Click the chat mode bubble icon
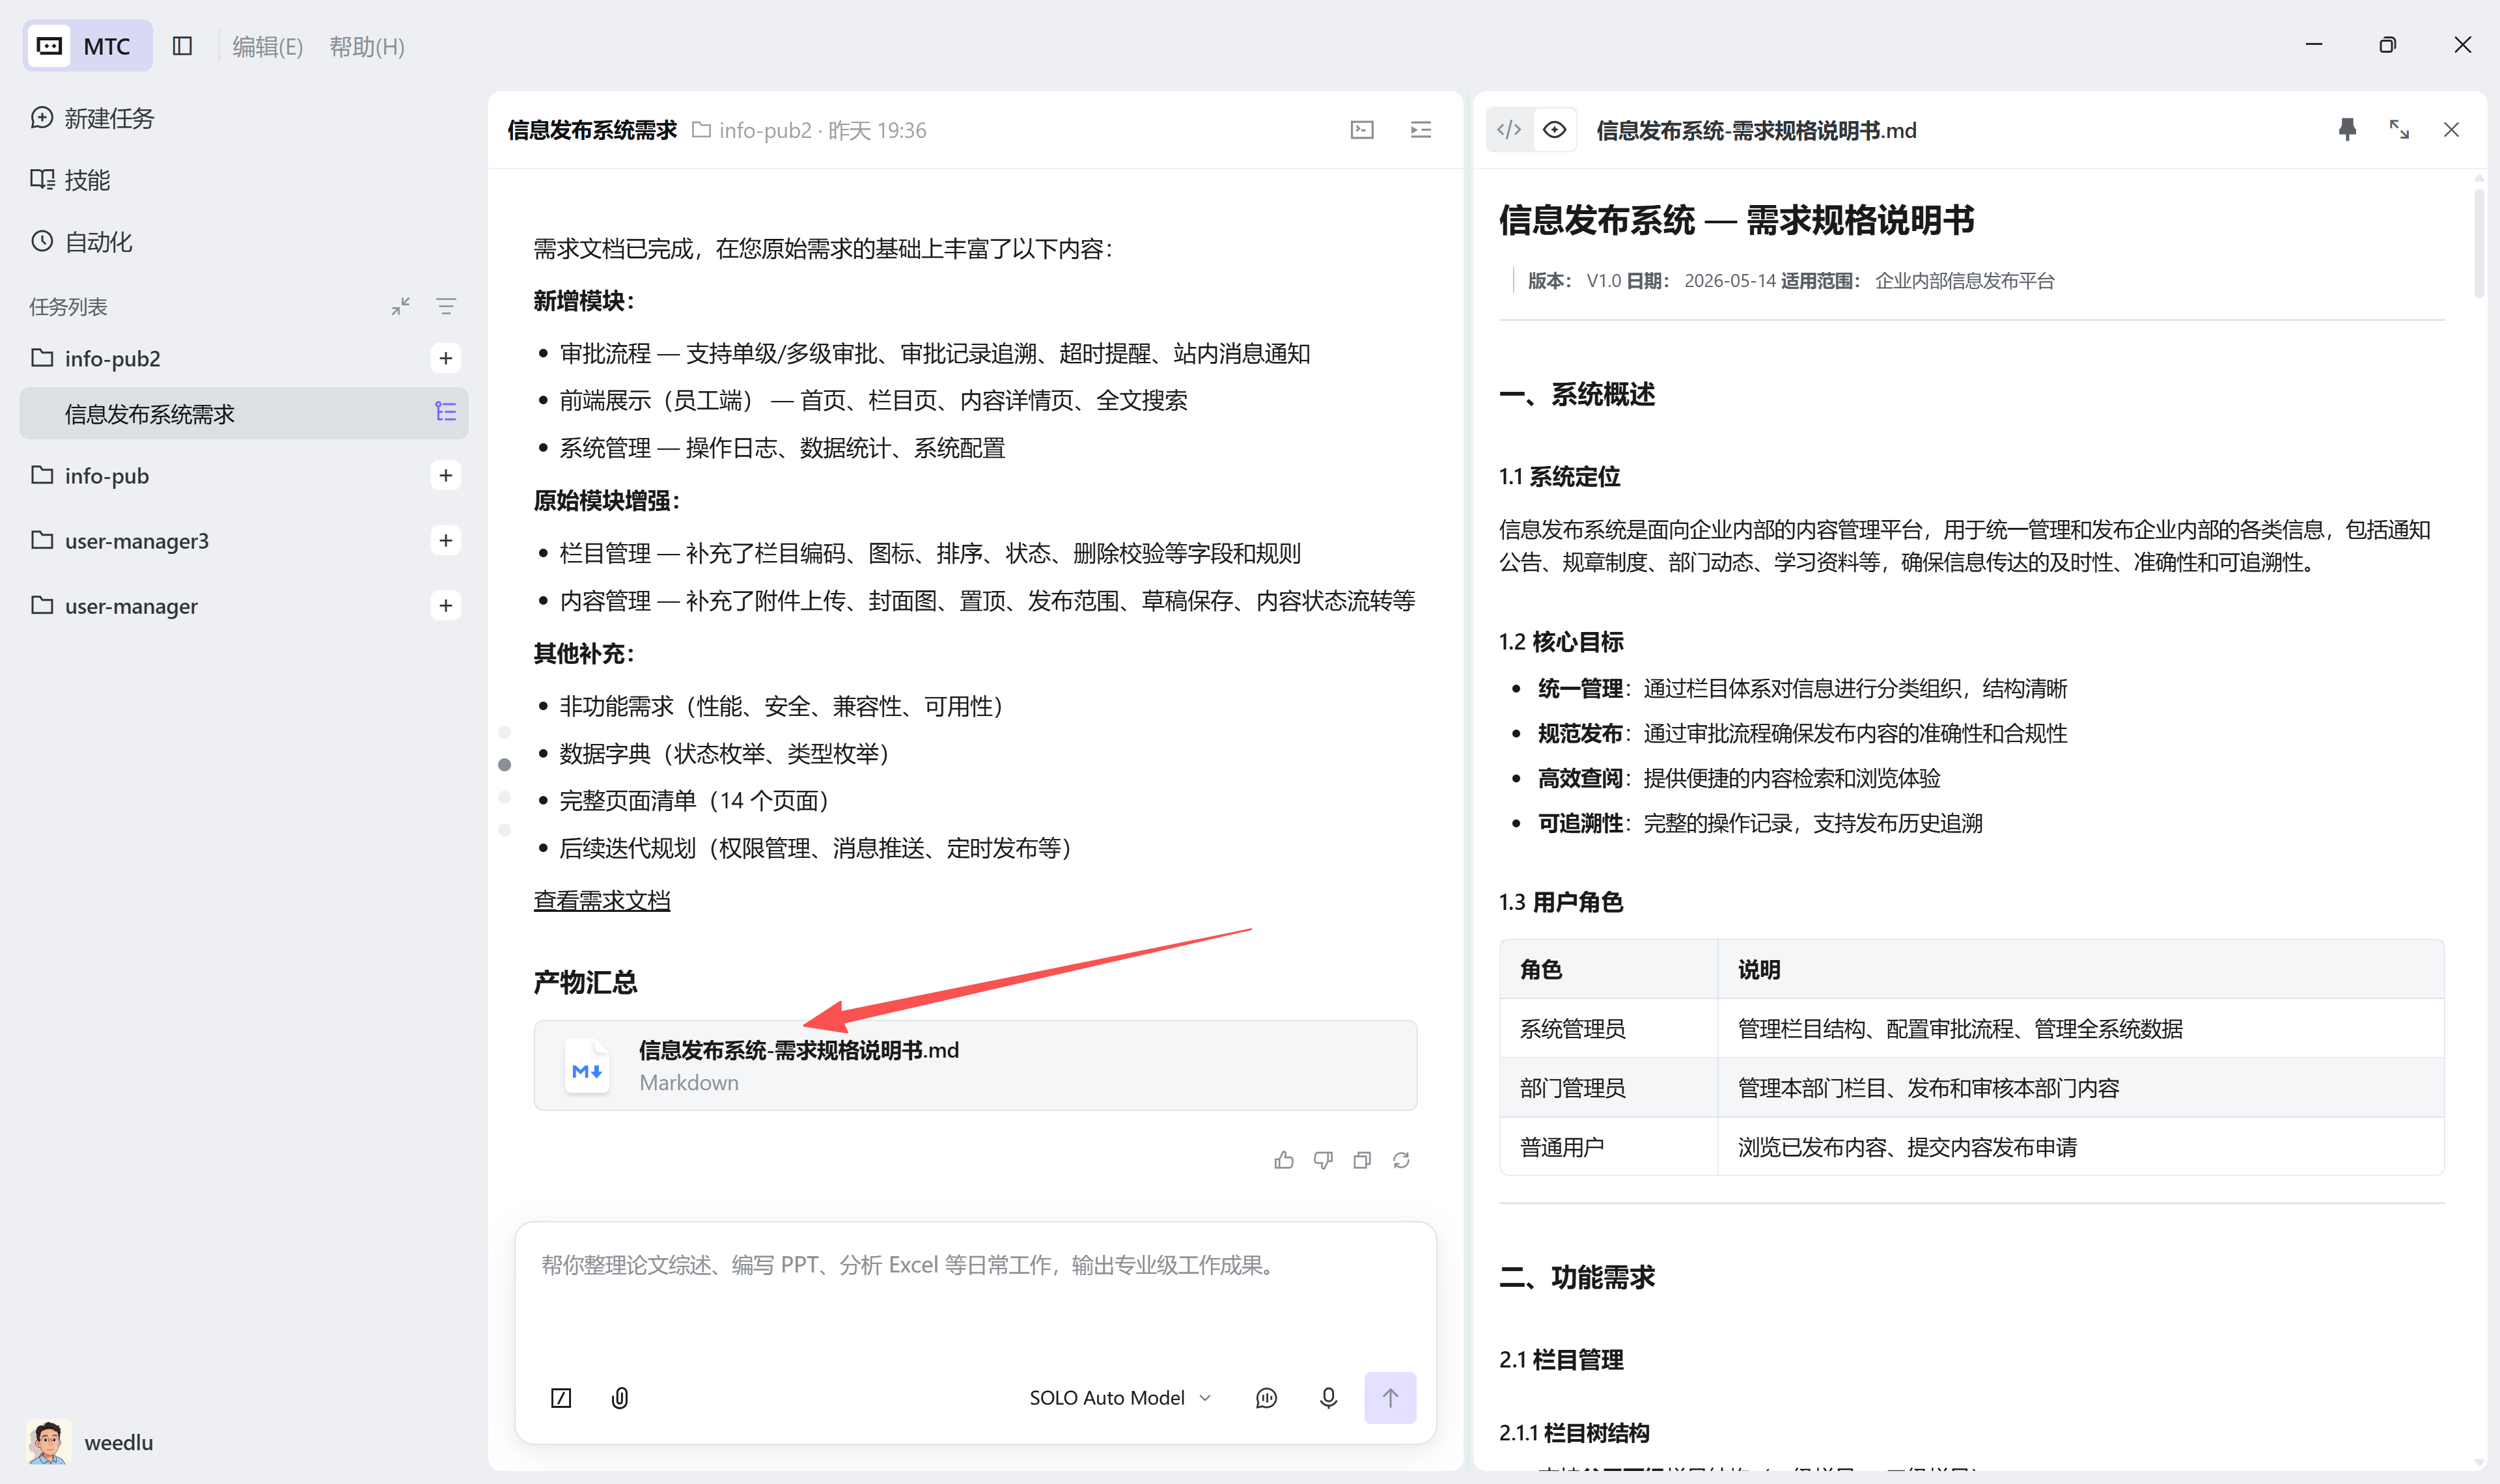Screen dimensions: 2500x1484 [1266, 1398]
